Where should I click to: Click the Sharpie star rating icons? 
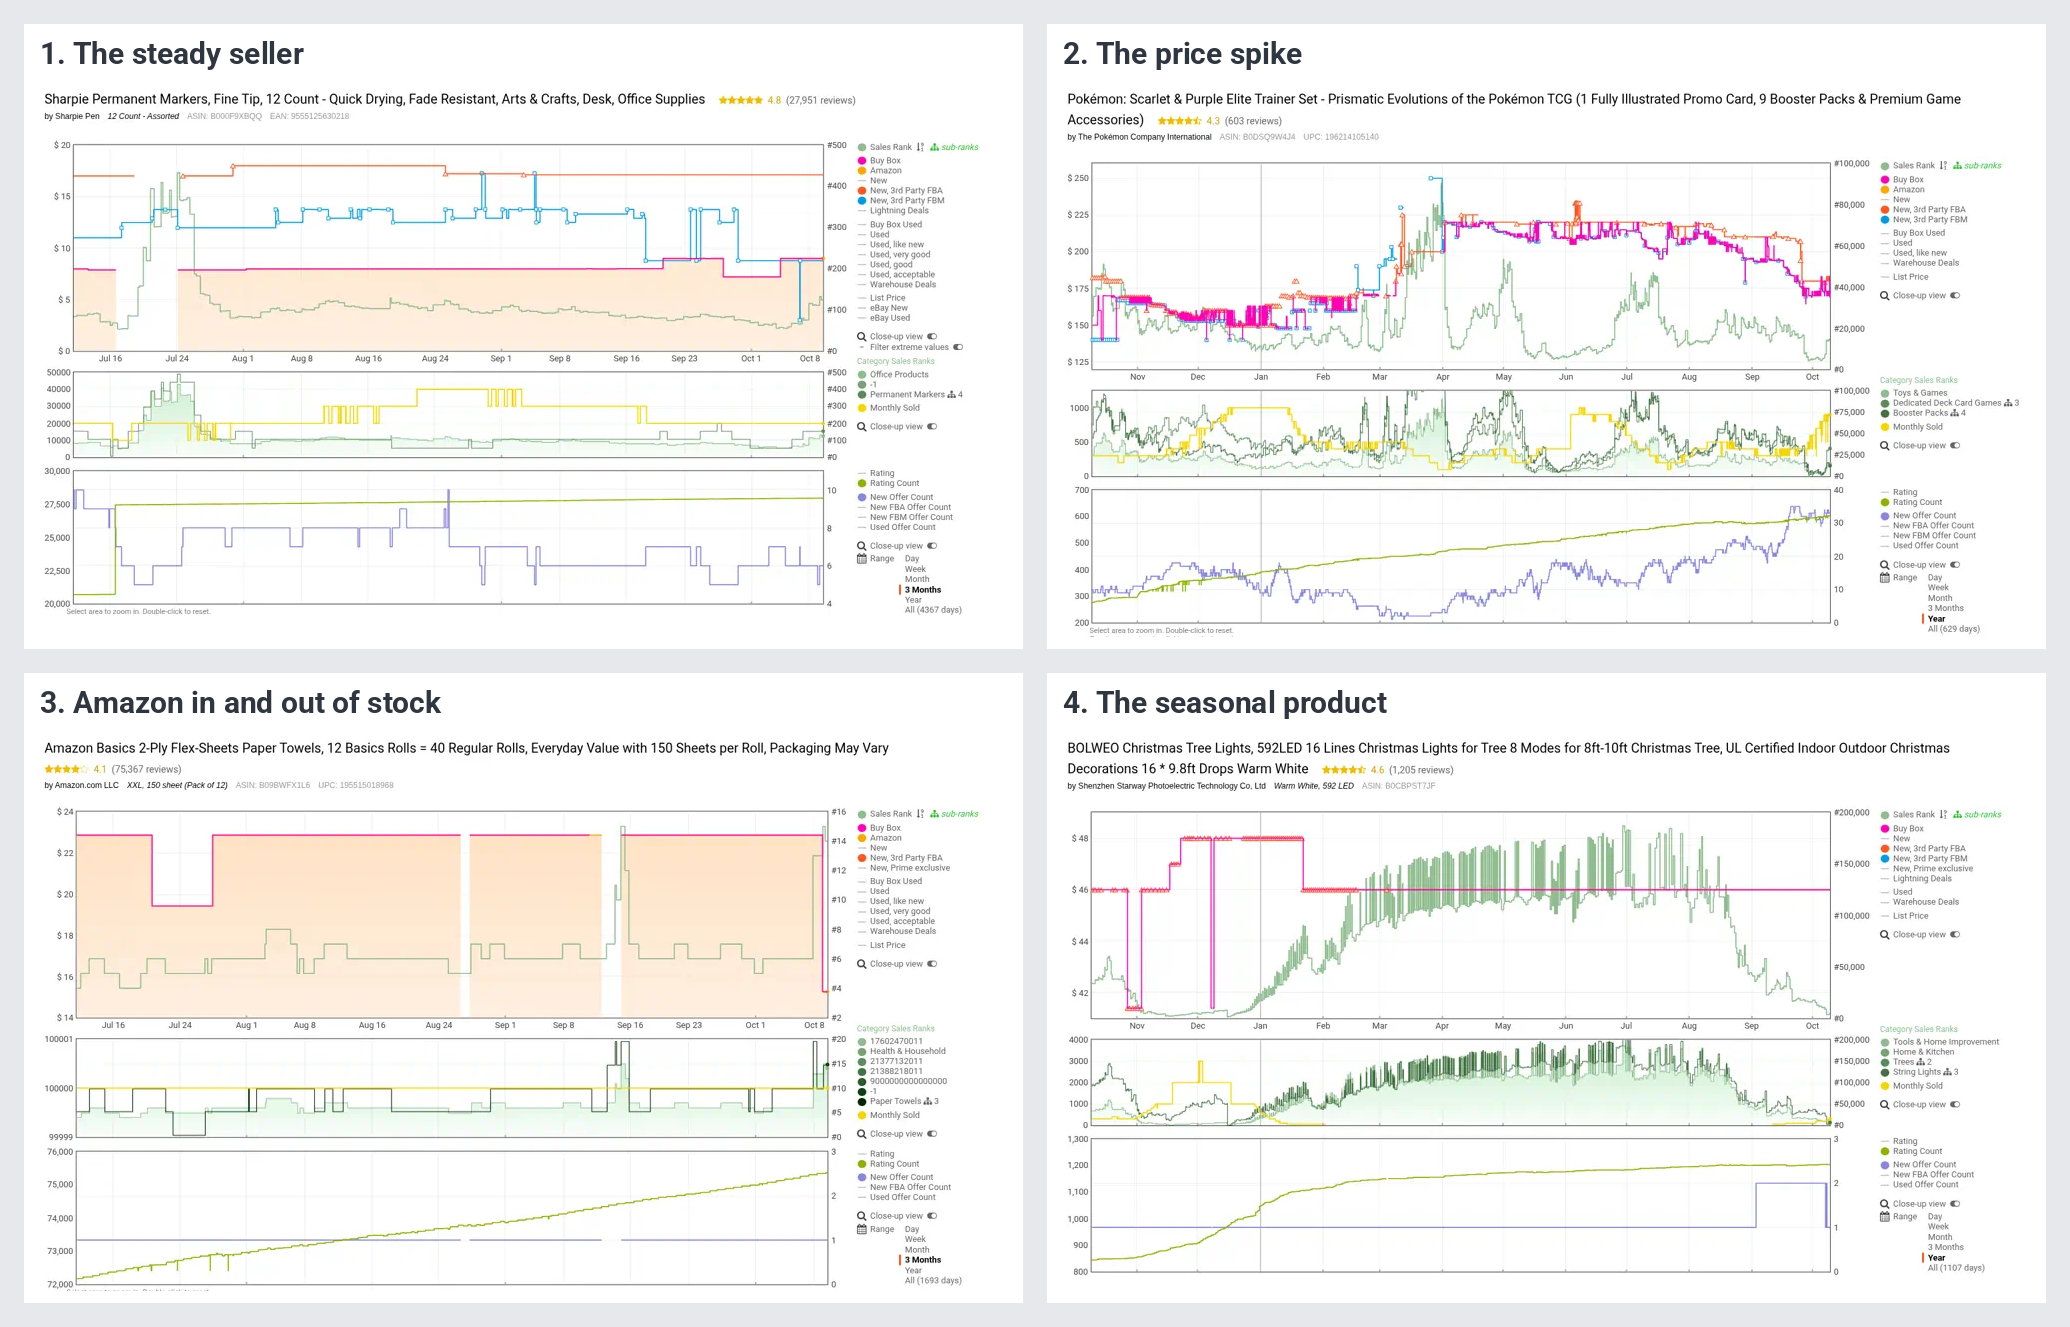pos(740,100)
